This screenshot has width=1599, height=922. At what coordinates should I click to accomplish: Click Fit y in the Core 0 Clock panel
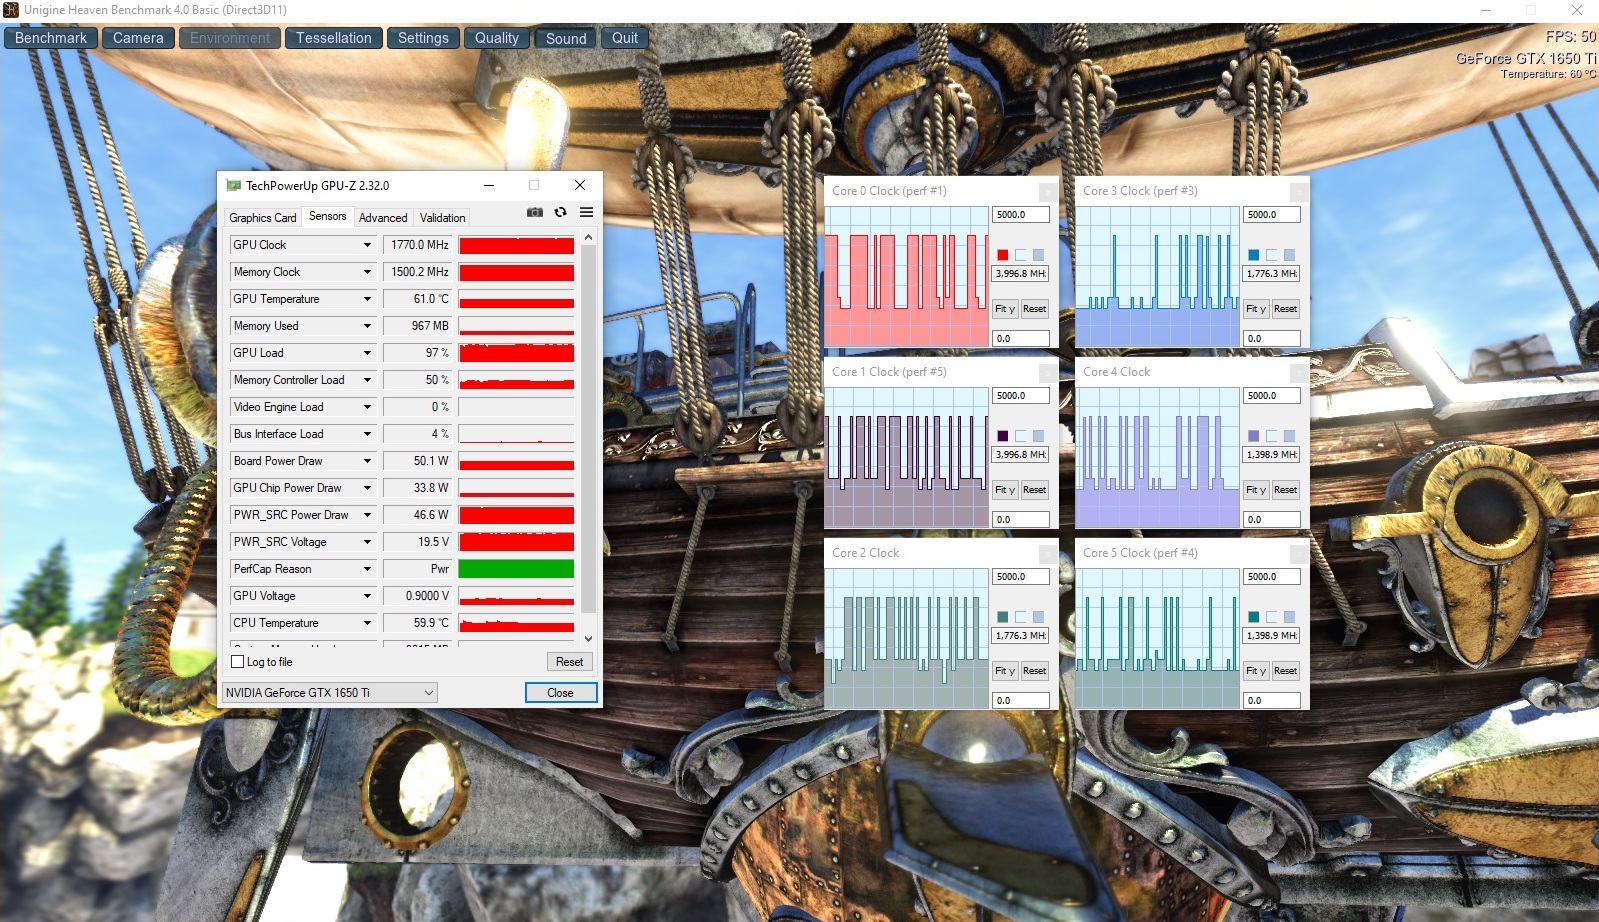[x=1005, y=309]
